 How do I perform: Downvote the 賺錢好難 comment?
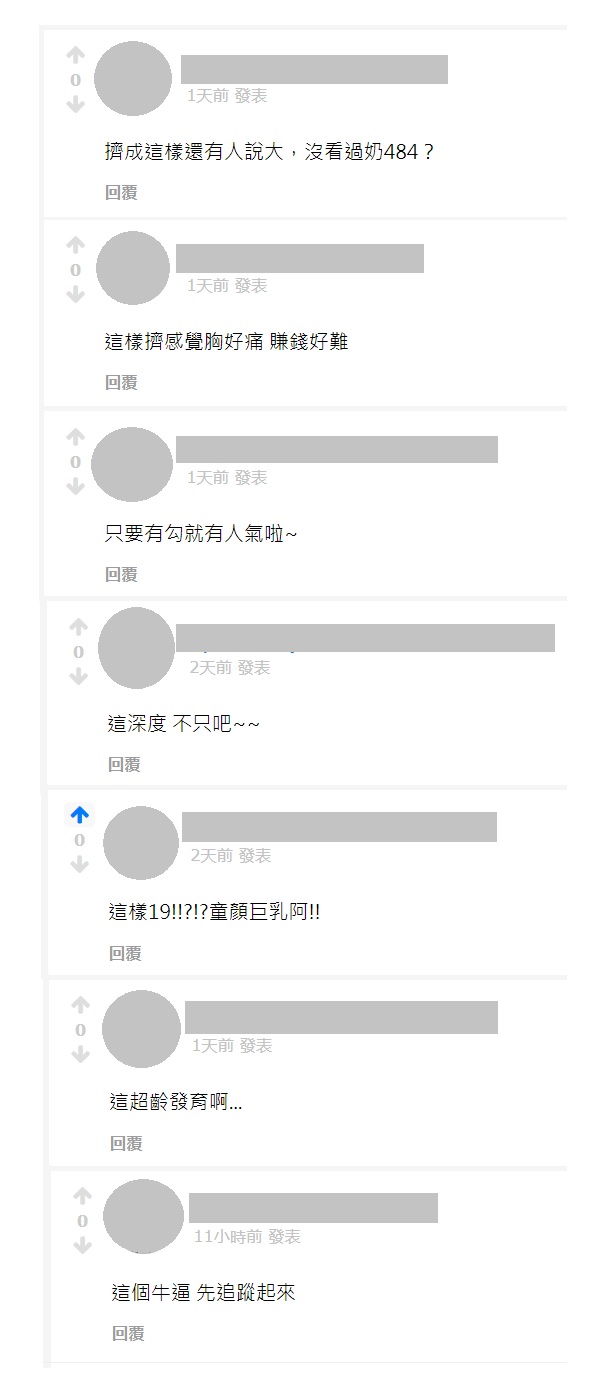coord(76,294)
